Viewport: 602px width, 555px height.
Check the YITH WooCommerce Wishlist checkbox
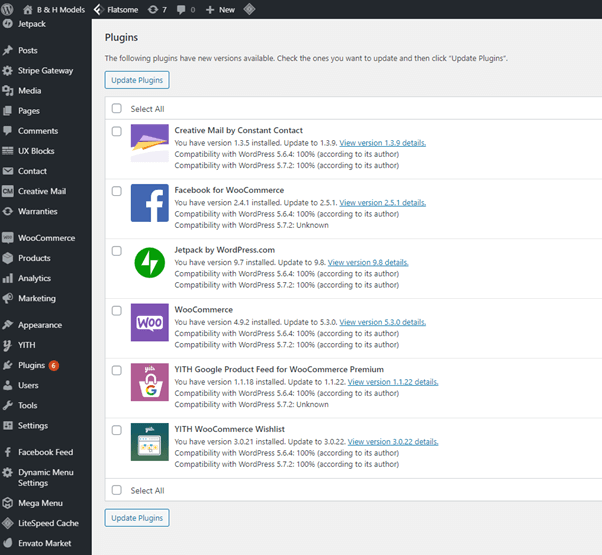pyautogui.click(x=117, y=430)
